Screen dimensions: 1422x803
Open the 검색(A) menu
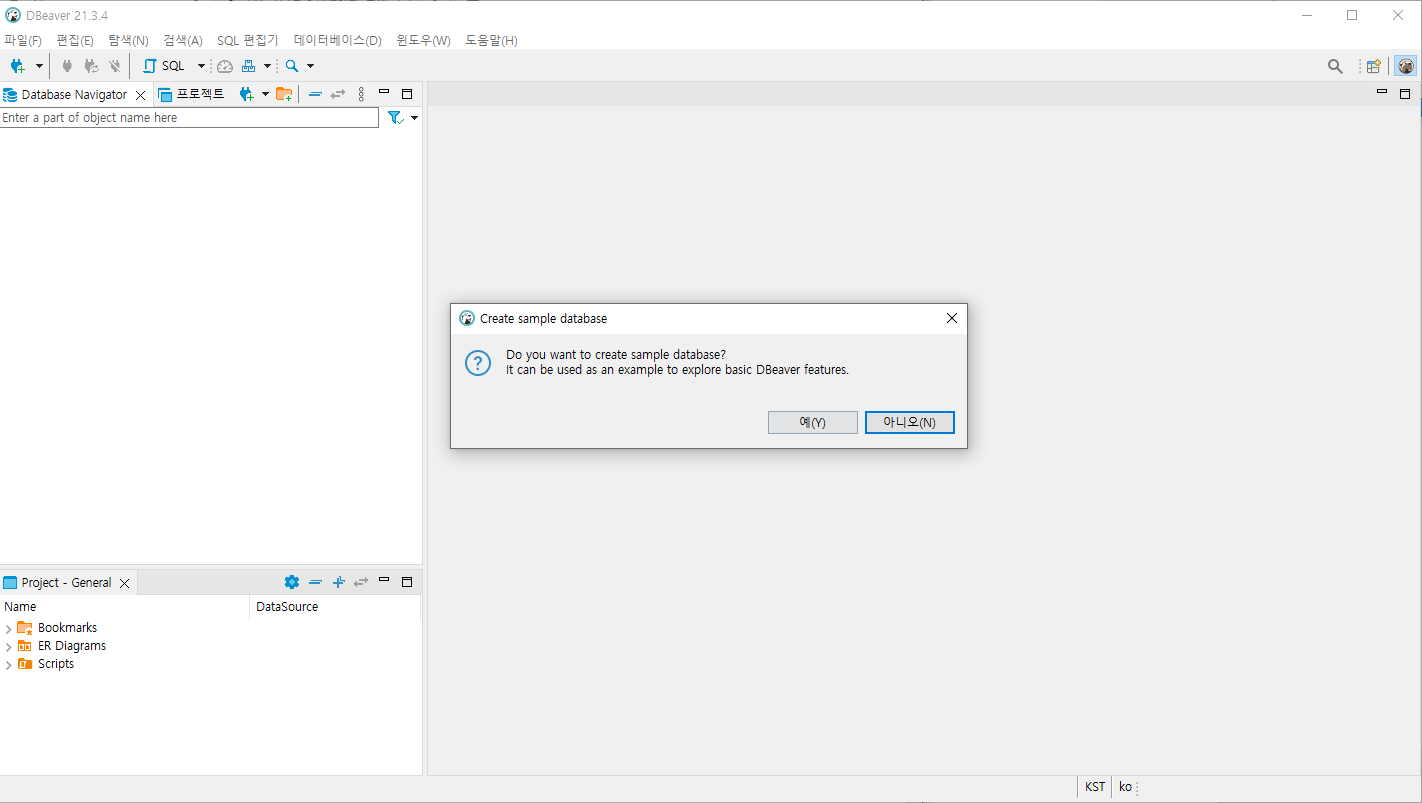point(183,40)
